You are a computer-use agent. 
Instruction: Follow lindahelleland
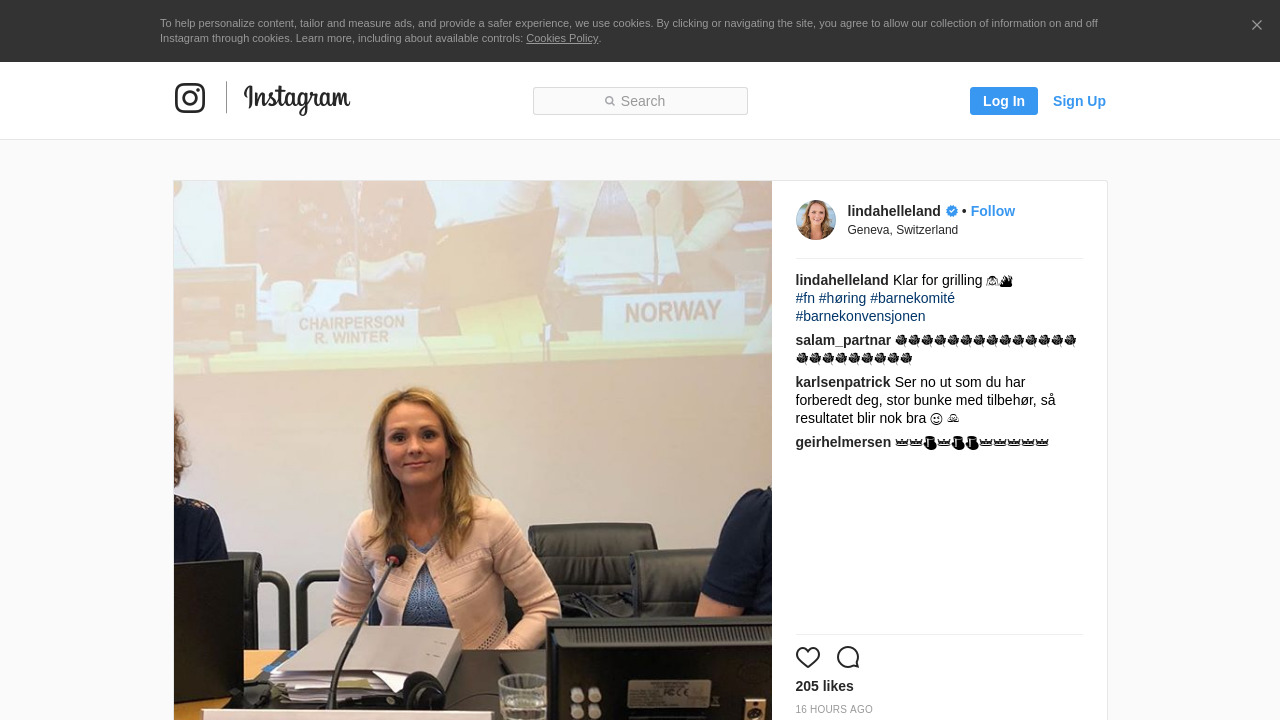pos(993,211)
